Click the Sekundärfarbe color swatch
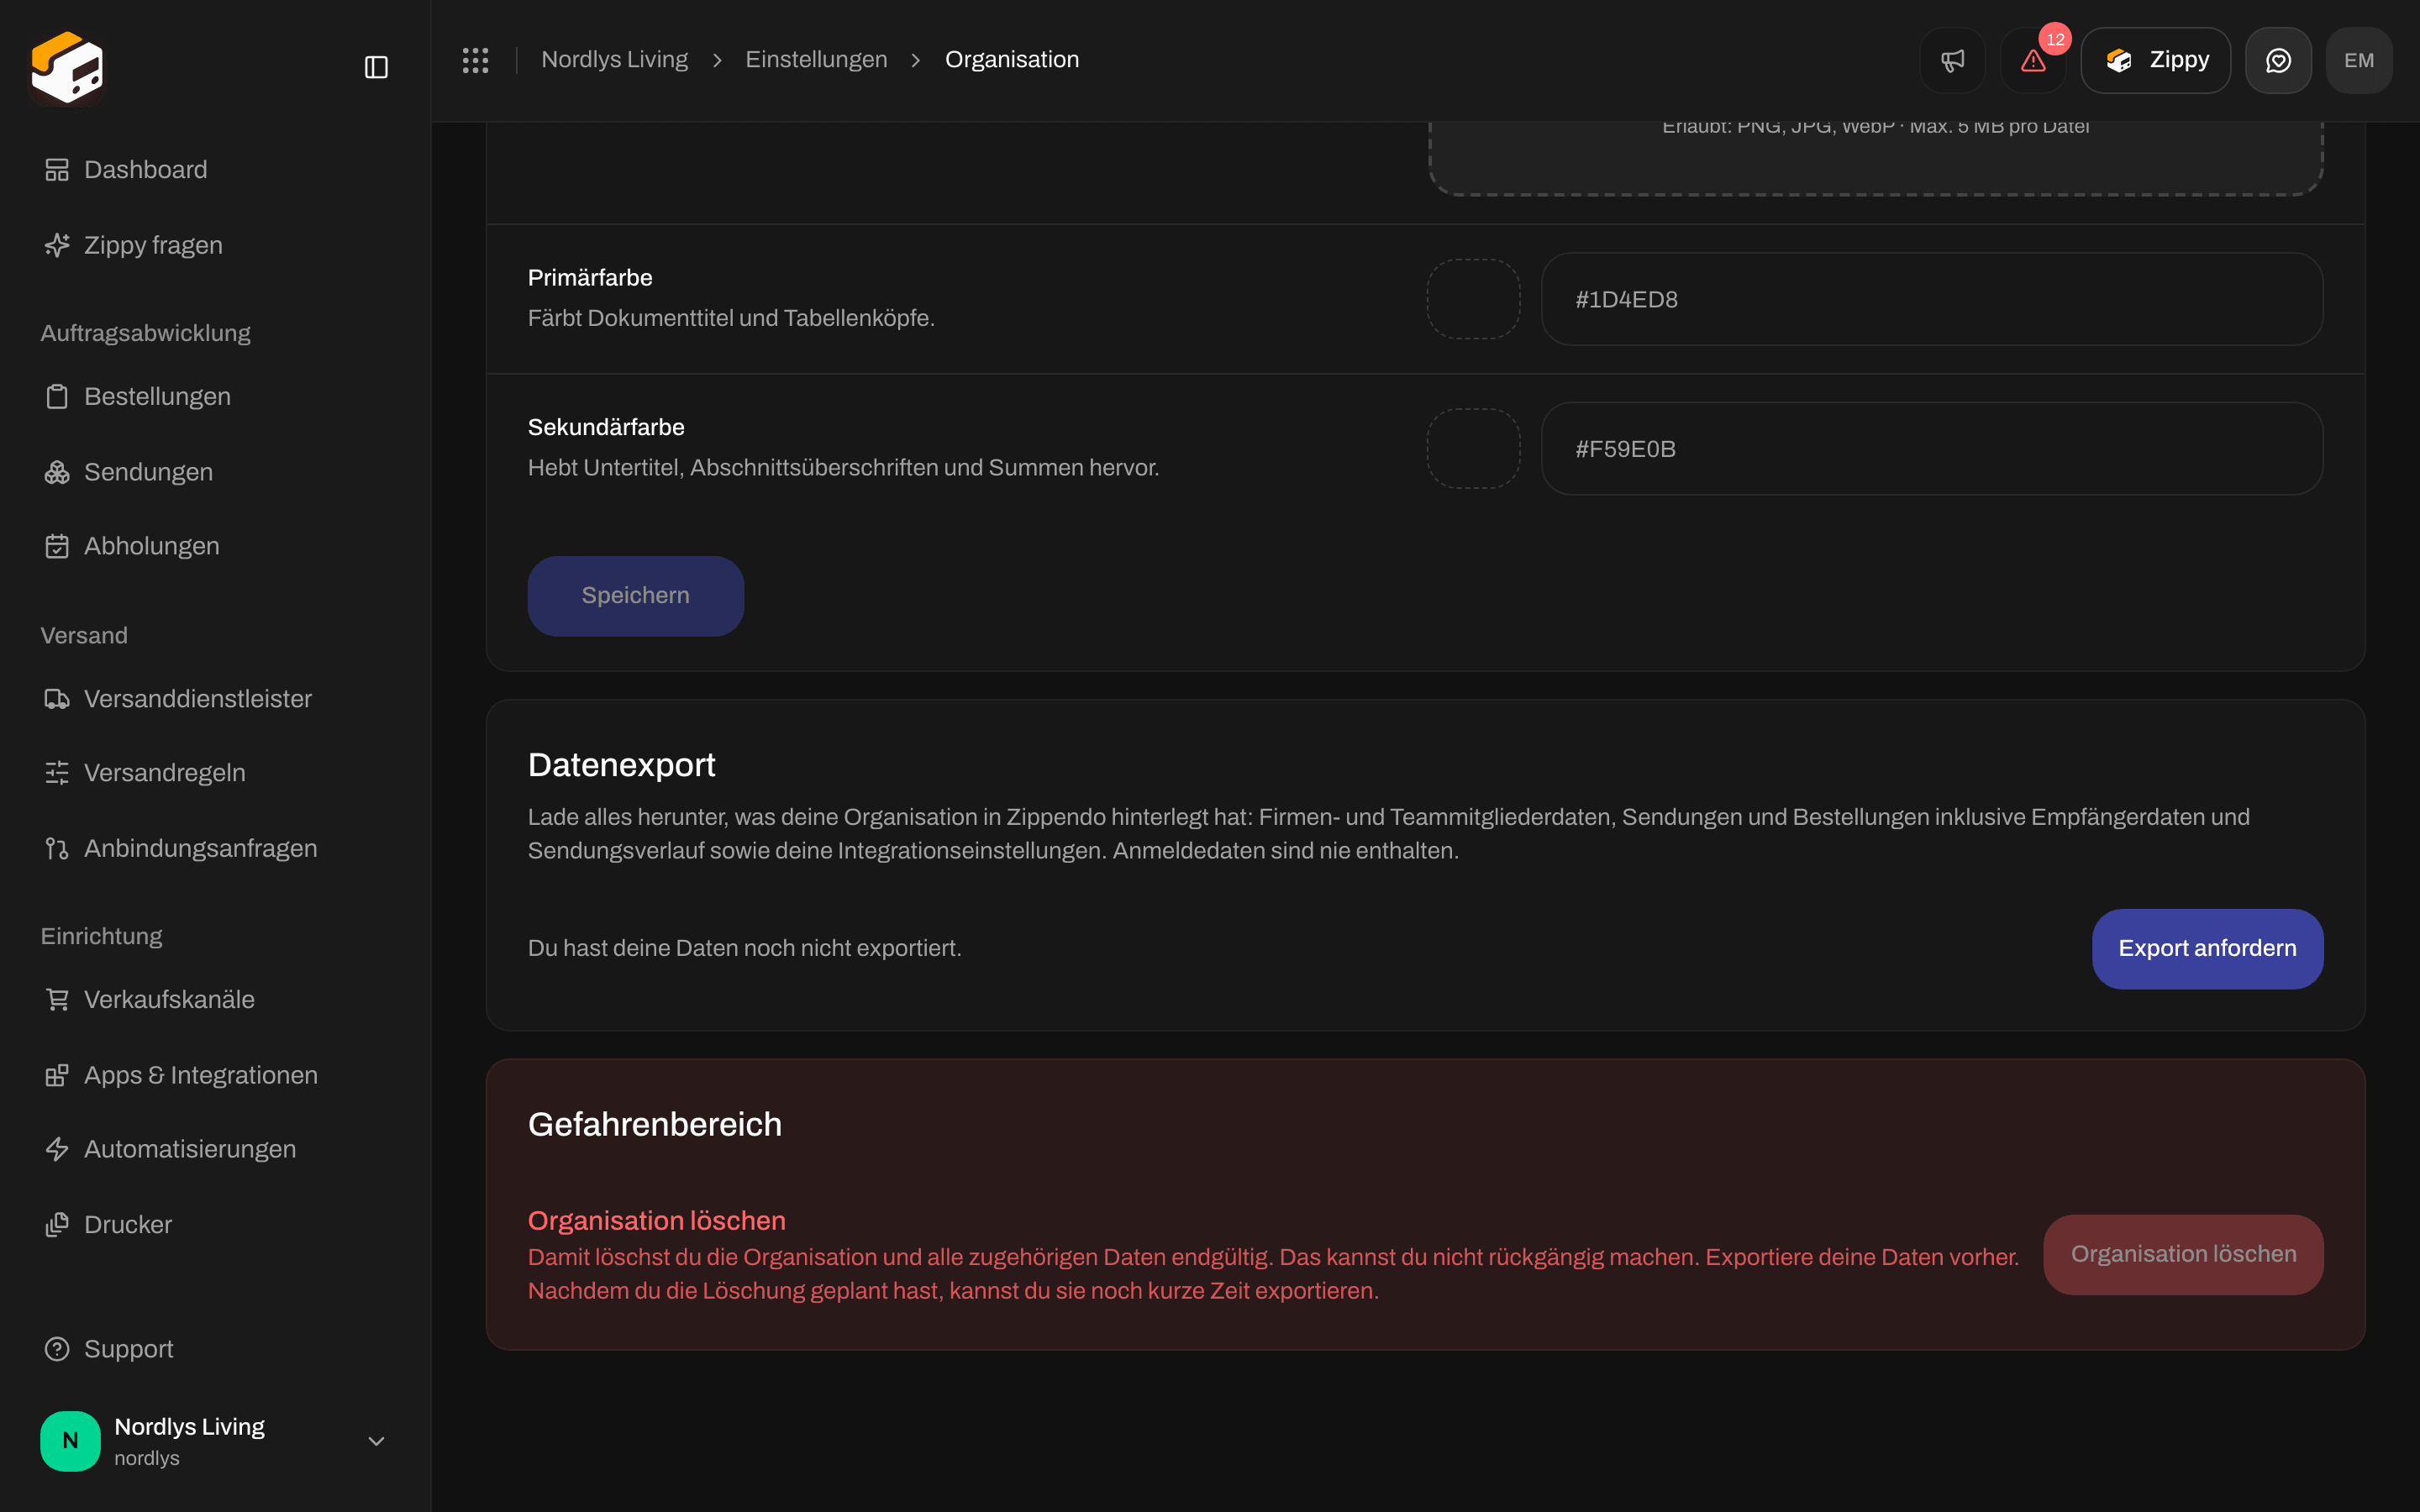The width and height of the screenshot is (2420, 1512). [x=1473, y=448]
